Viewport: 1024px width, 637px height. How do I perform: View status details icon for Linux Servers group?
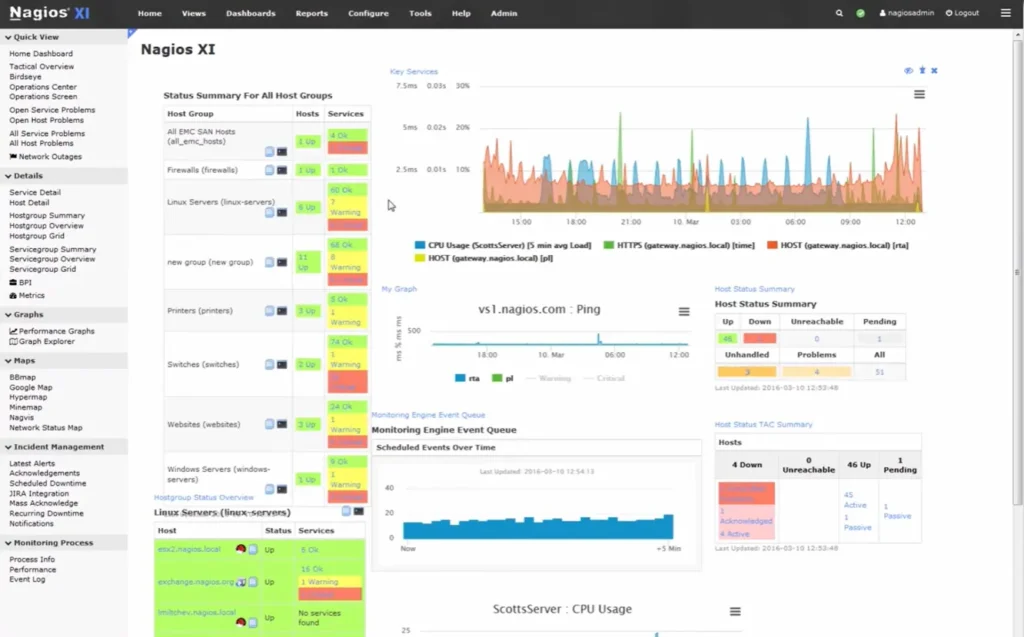tap(269, 212)
